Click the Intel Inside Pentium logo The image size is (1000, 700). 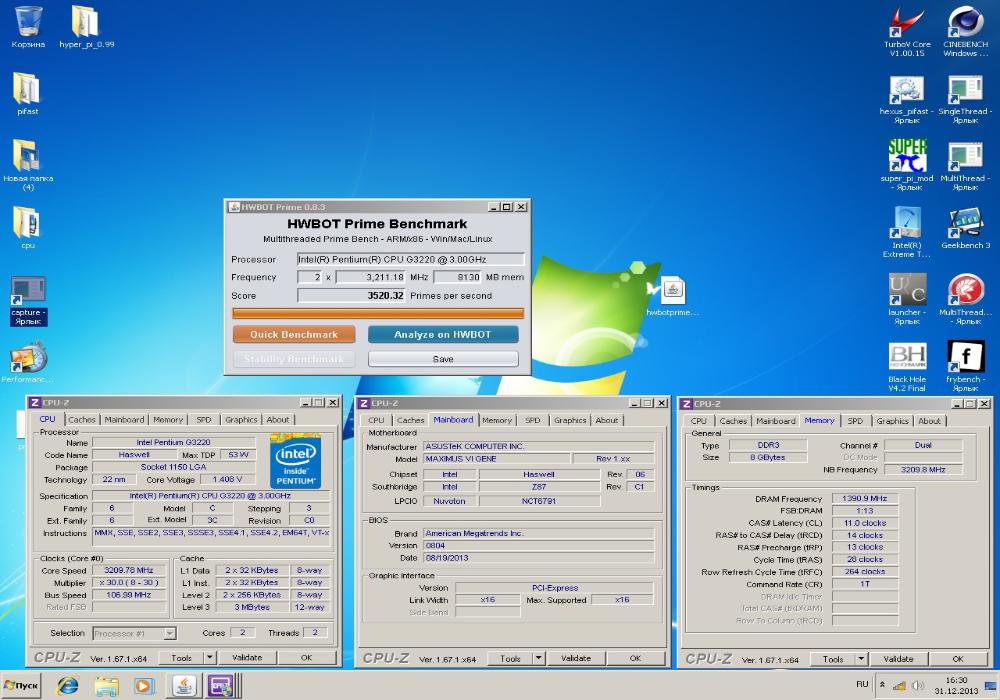(x=295, y=462)
